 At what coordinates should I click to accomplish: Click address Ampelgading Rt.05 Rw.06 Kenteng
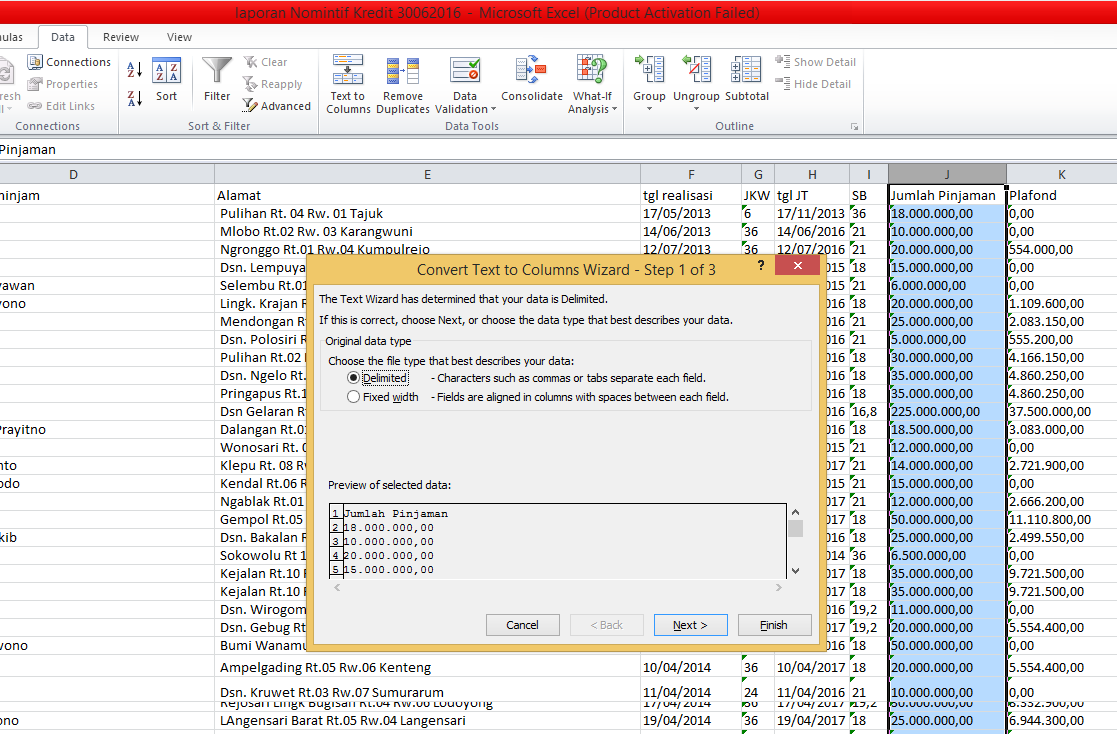point(427,668)
